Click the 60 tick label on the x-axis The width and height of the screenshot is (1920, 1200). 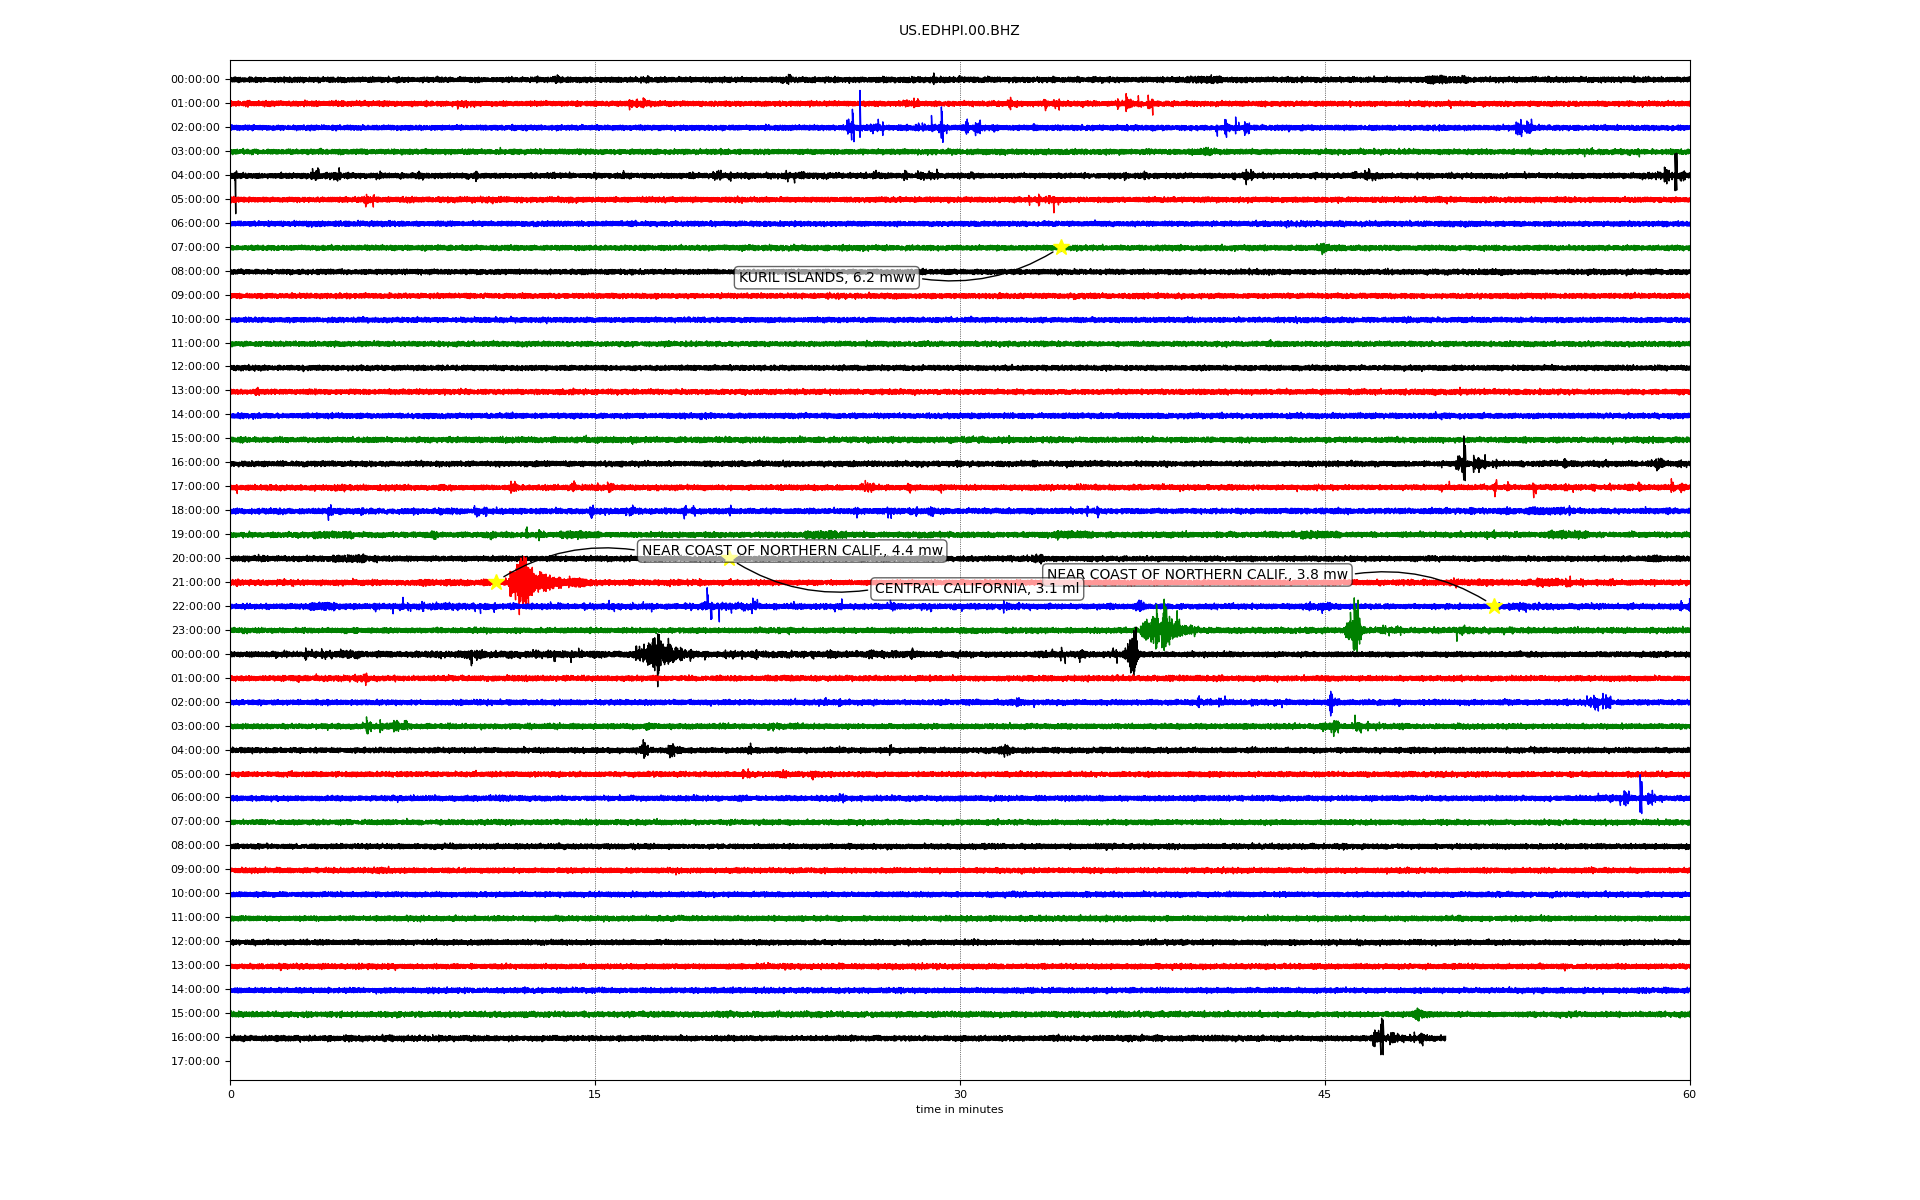pos(1688,1094)
